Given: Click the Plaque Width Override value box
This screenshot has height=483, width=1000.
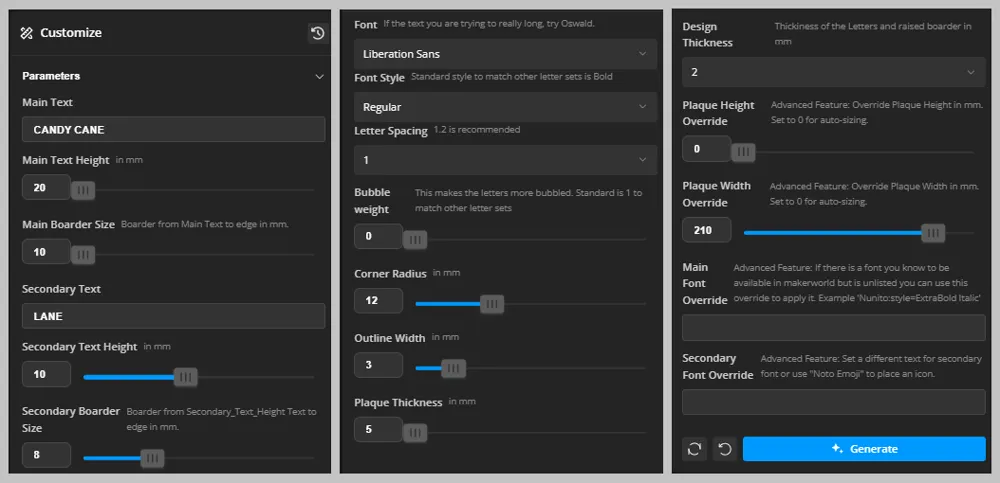Looking at the screenshot, I should point(707,230).
